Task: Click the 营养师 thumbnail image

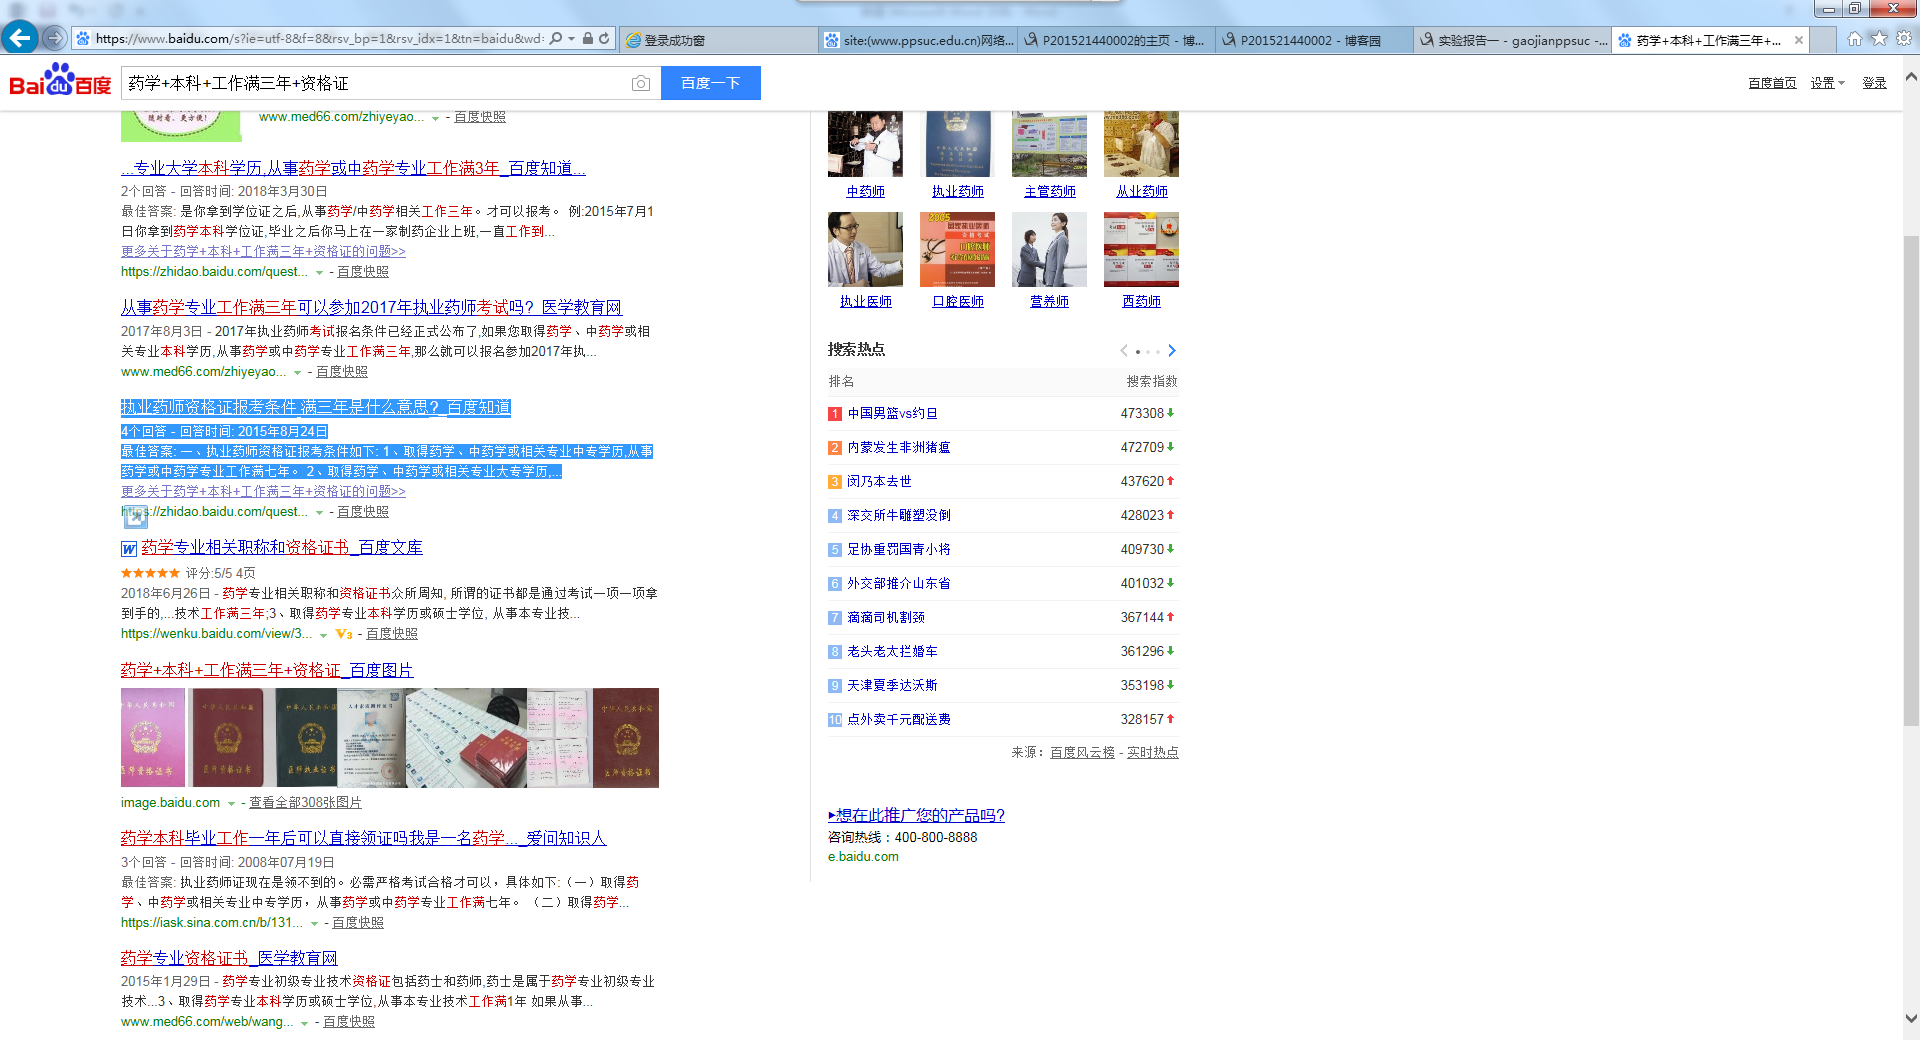Action: 1049,249
